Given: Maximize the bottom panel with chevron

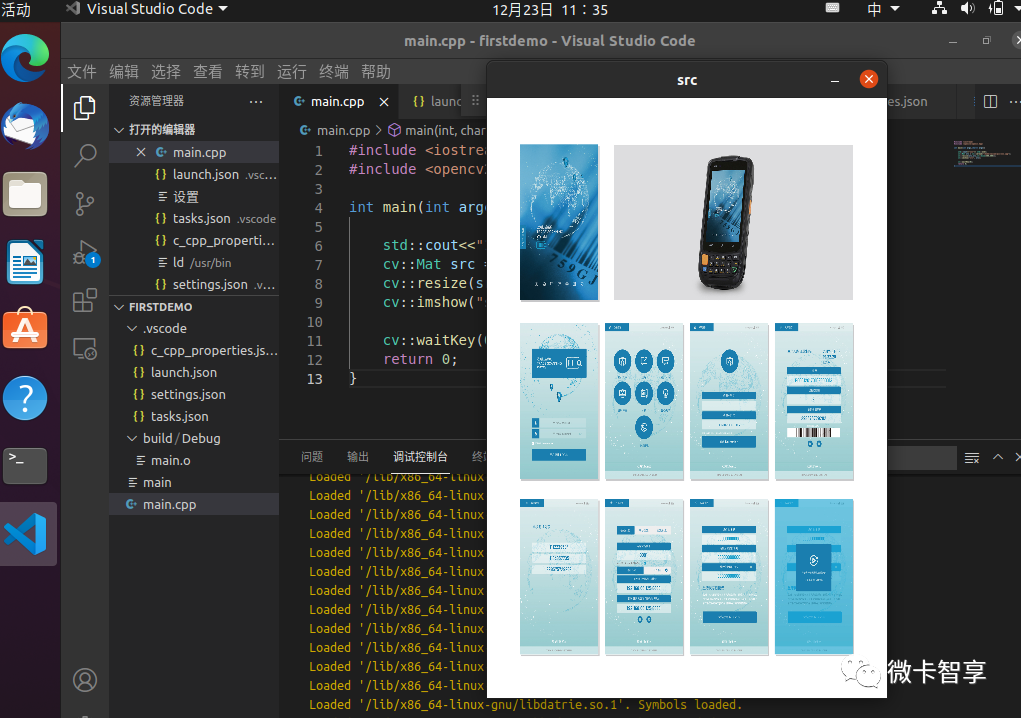Looking at the screenshot, I should pyautogui.click(x=998, y=457).
